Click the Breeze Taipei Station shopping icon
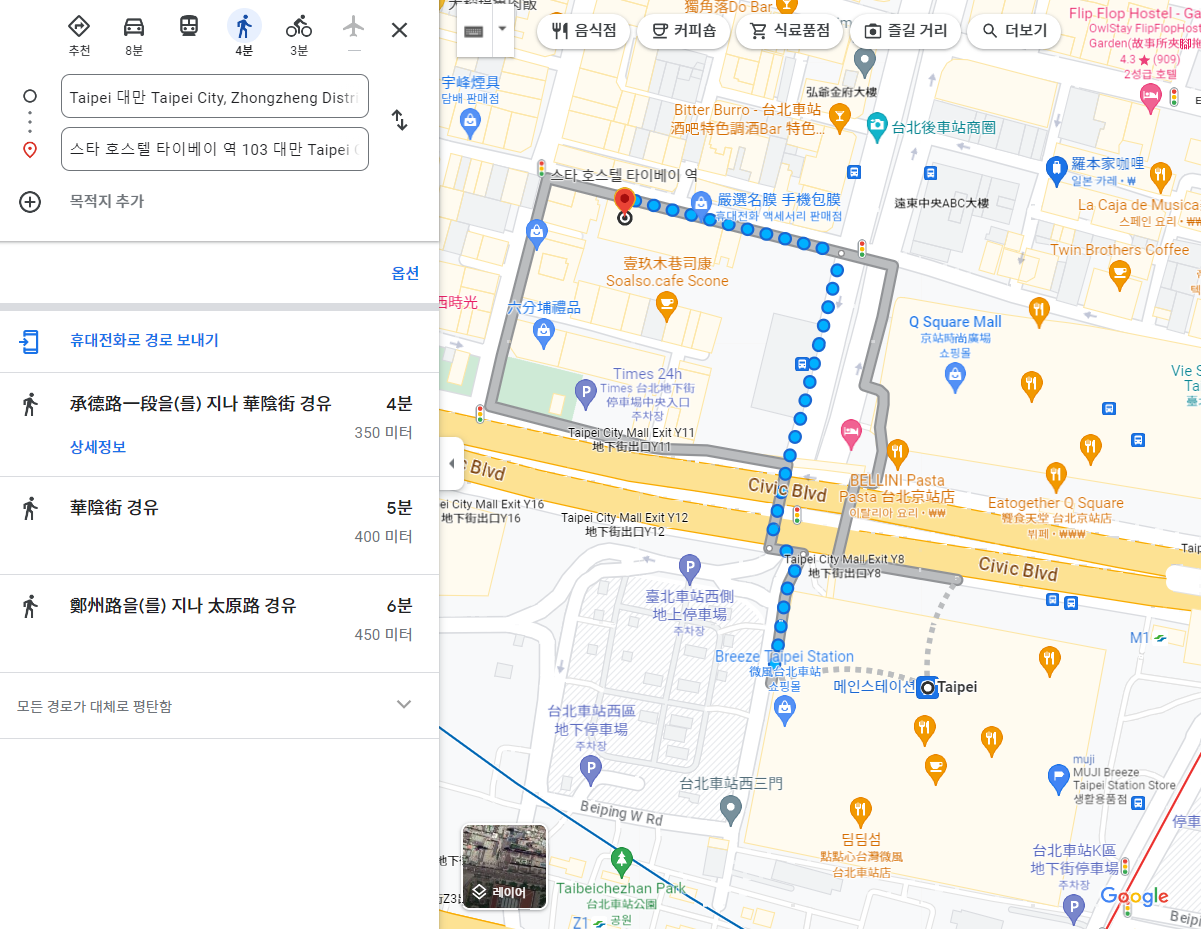The height and width of the screenshot is (929, 1201). (785, 708)
